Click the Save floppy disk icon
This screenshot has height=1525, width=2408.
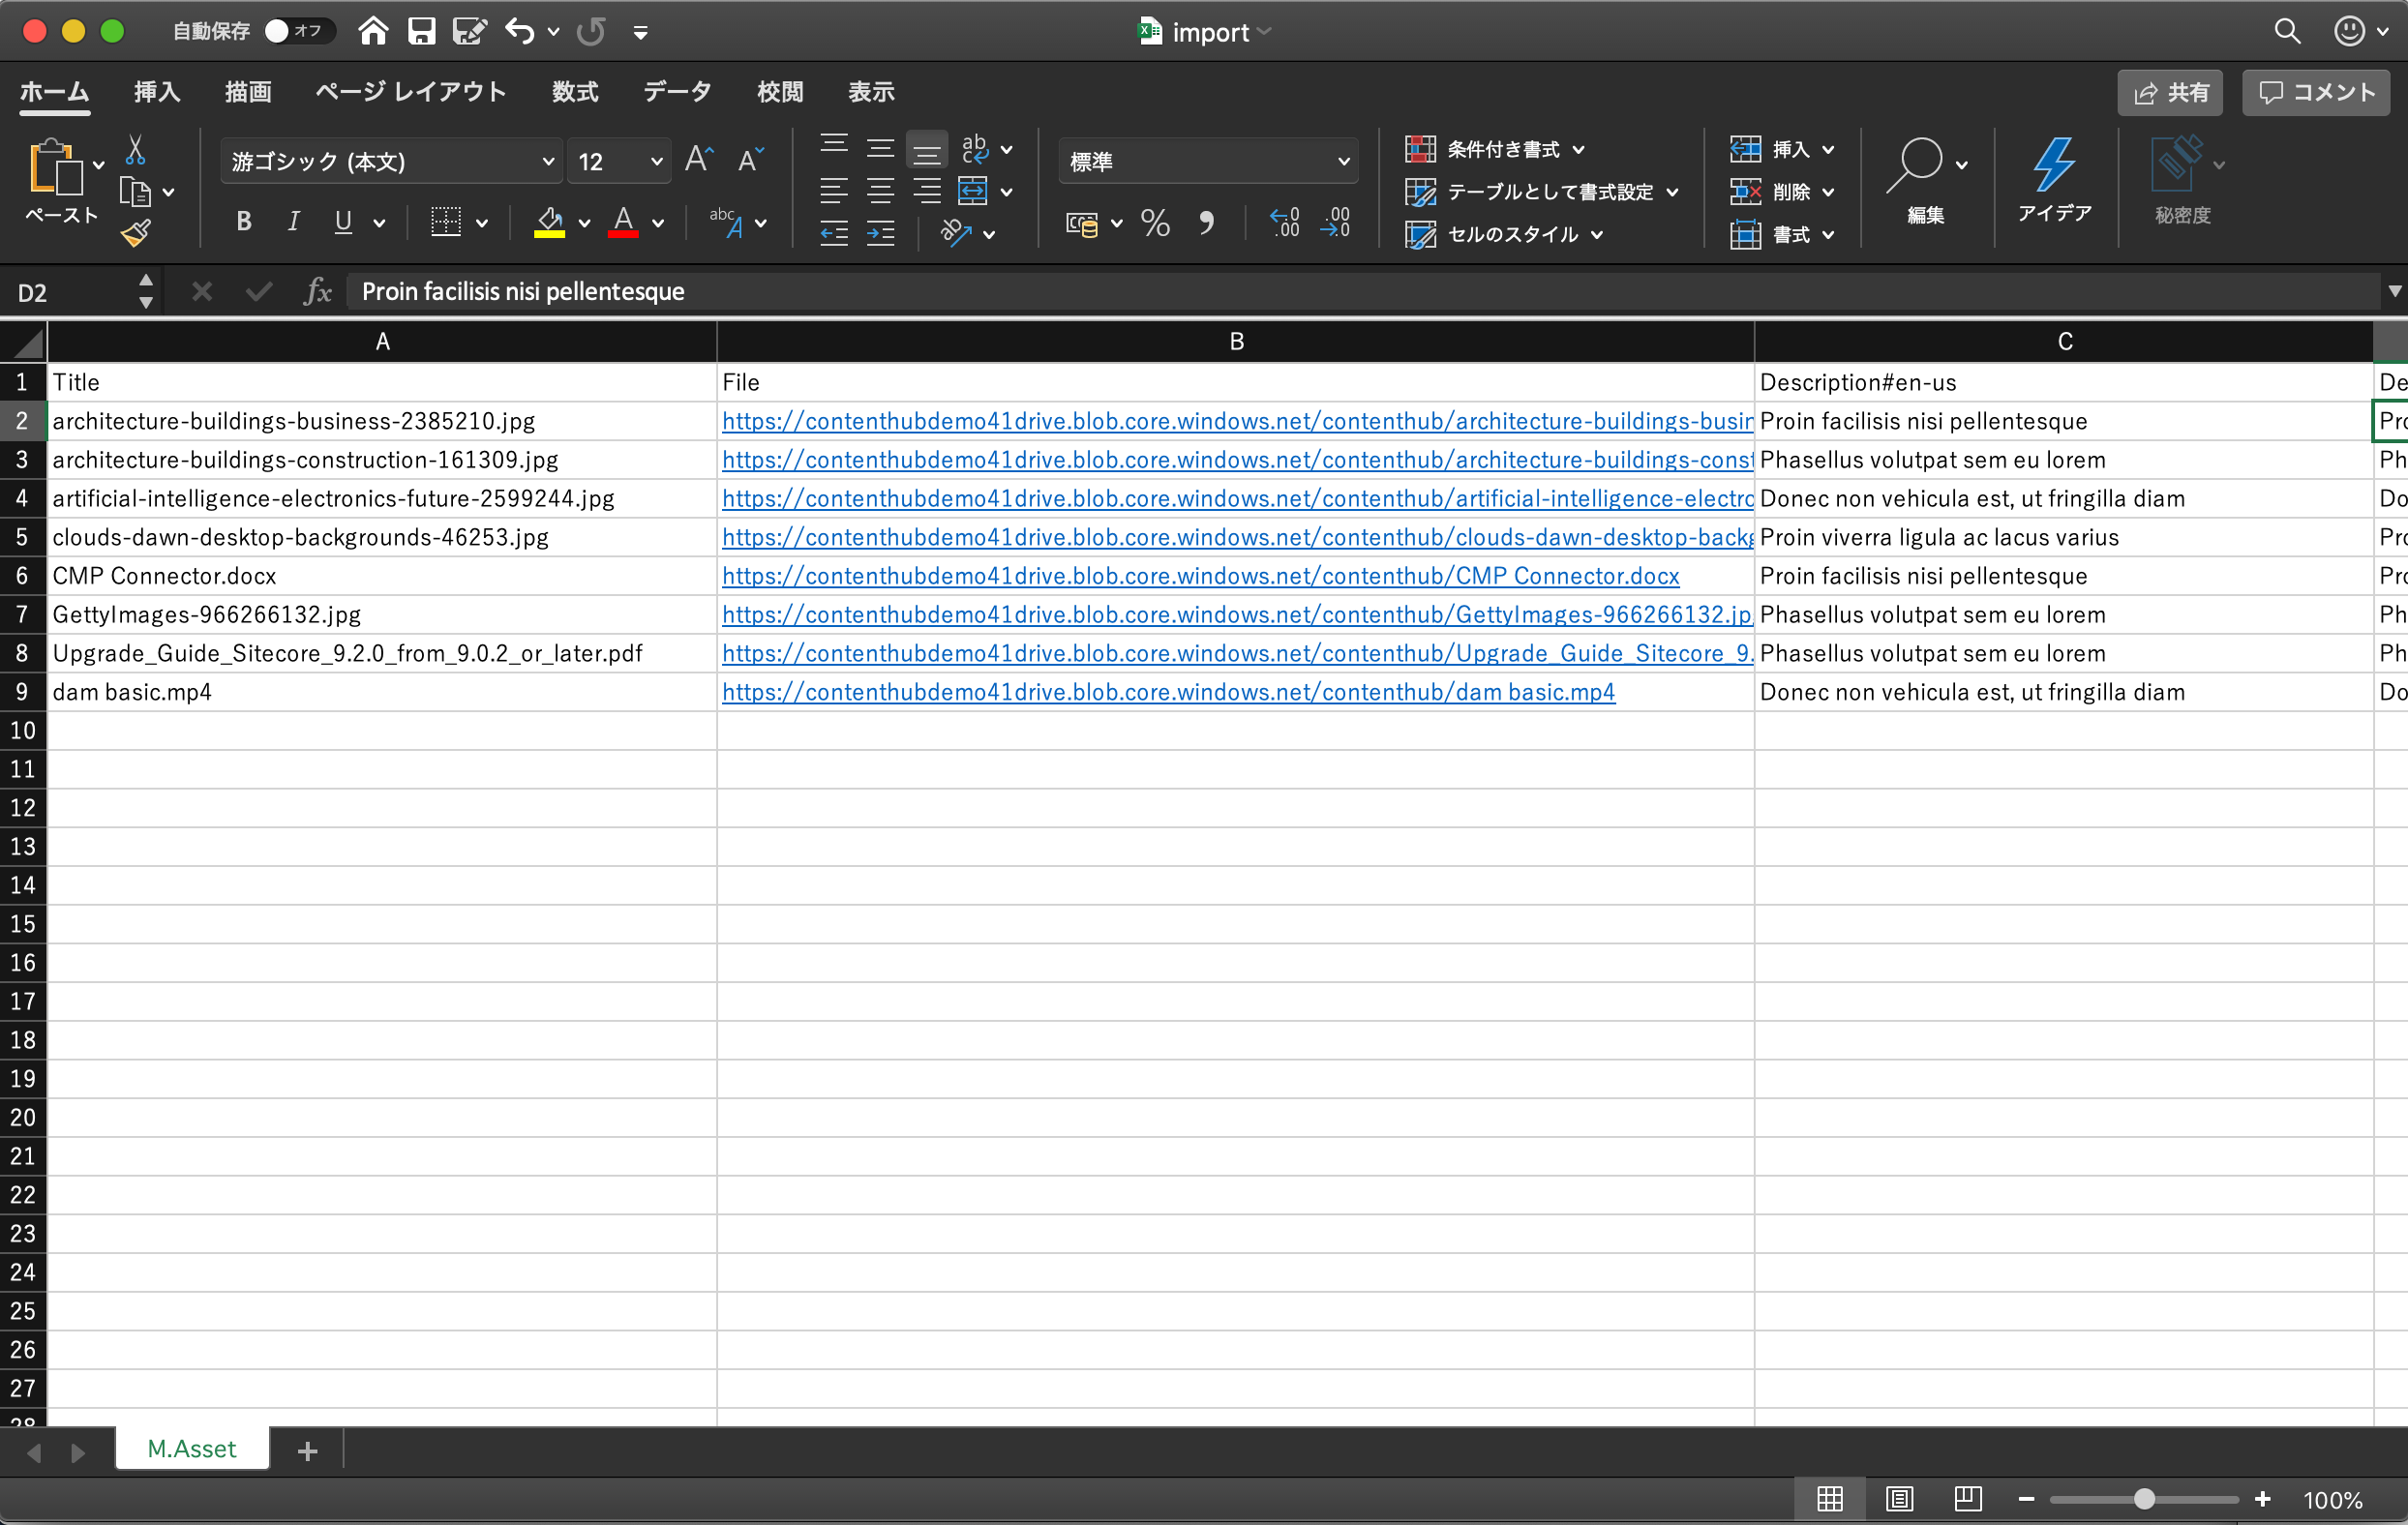421,31
